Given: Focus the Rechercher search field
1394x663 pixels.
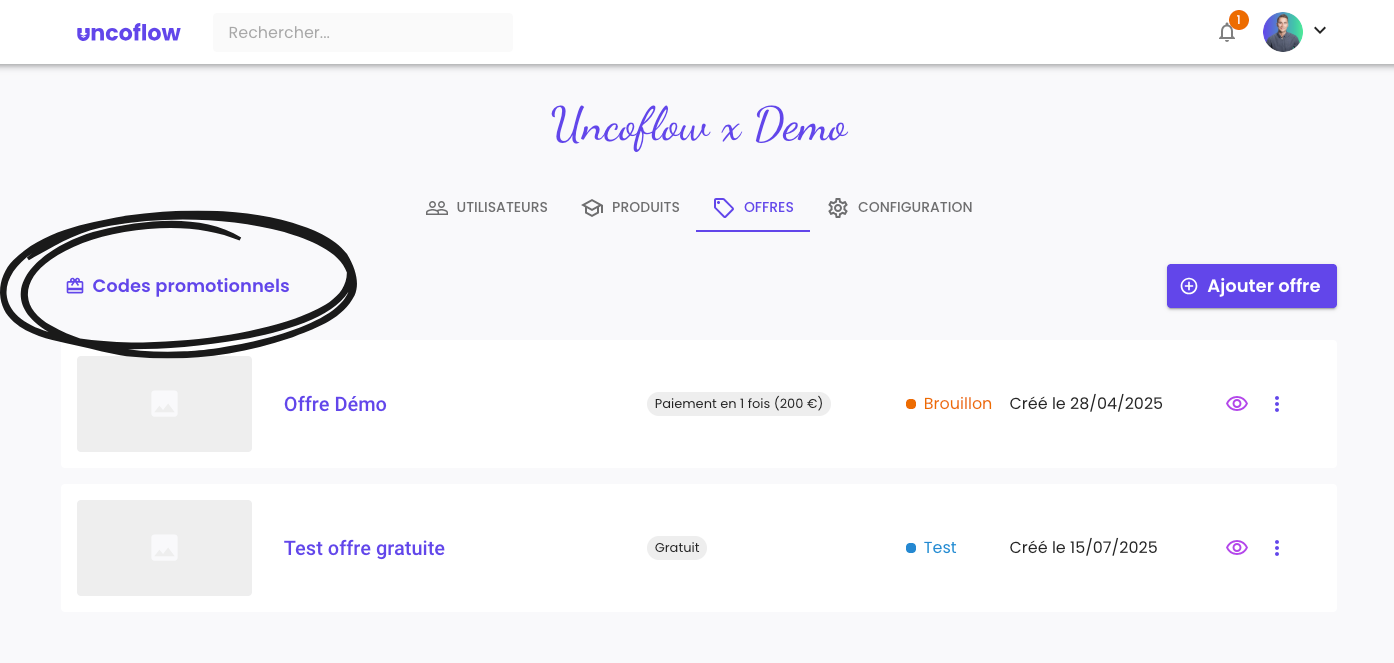Looking at the screenshot, I should coord(363,32).
